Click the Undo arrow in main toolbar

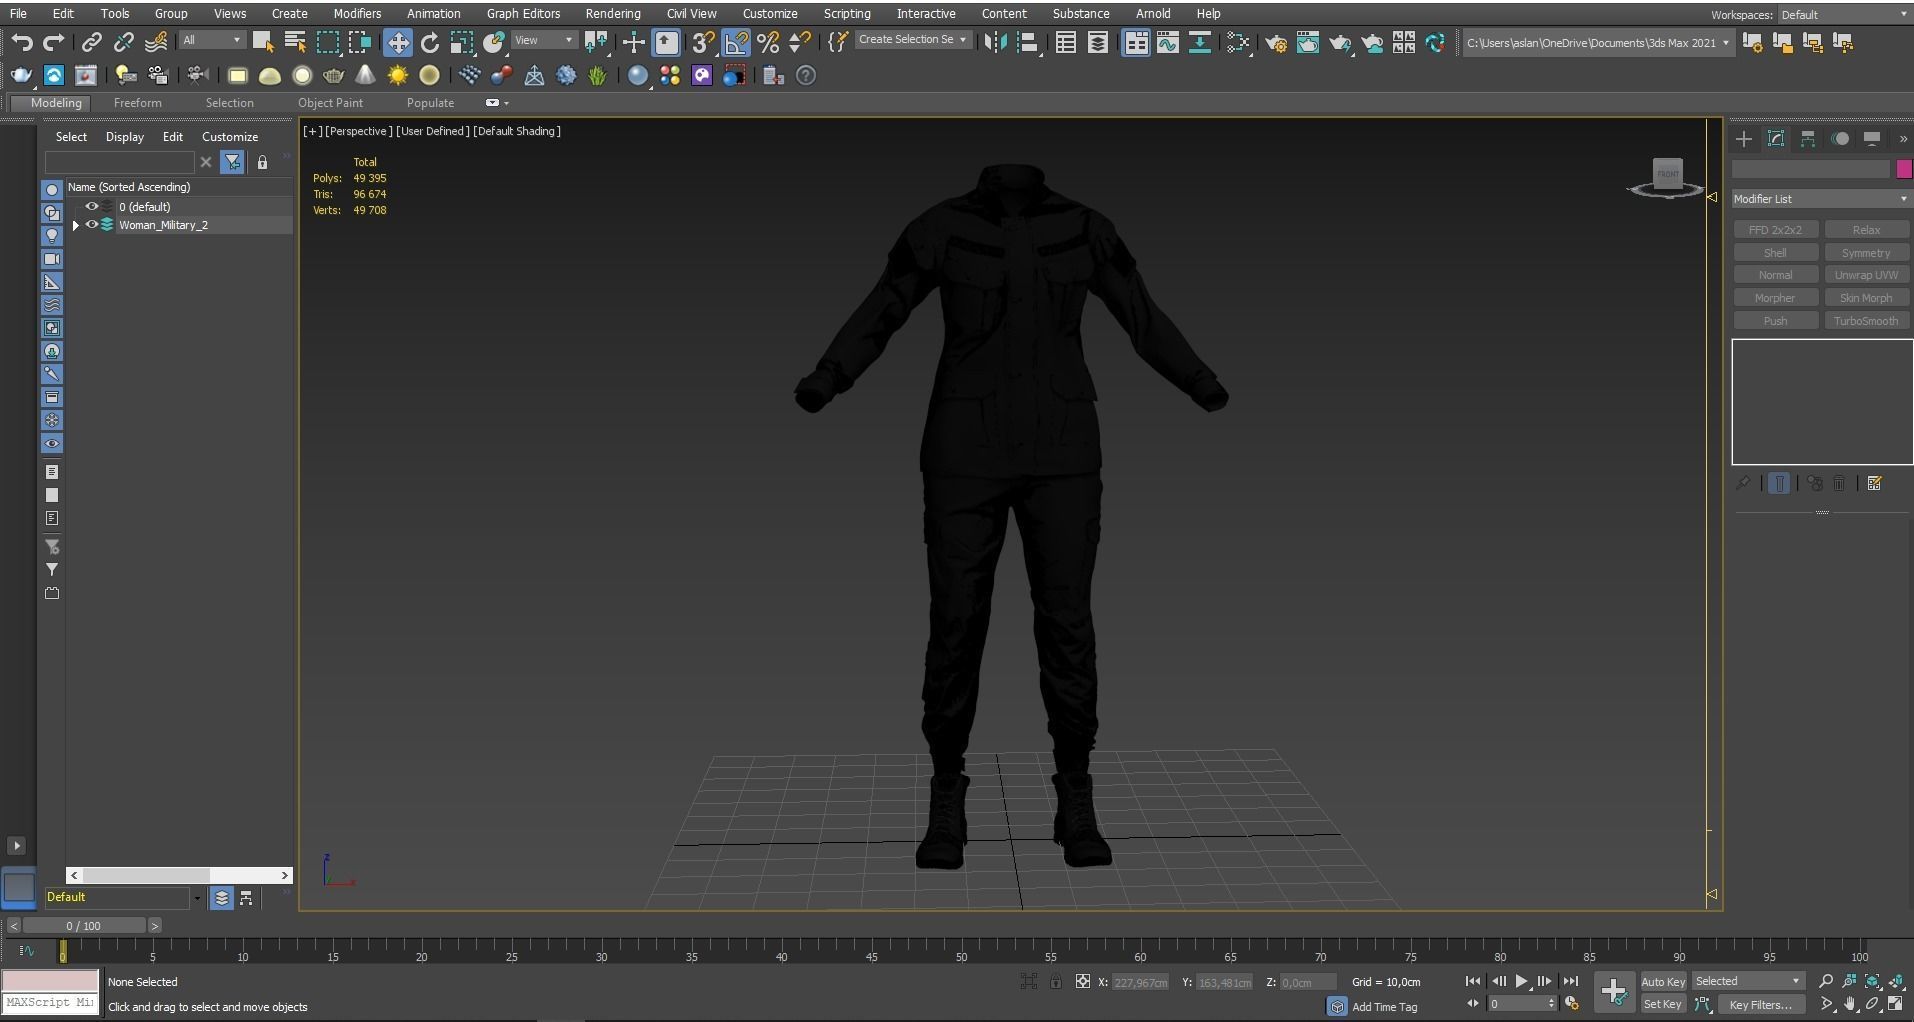point(22,43)
